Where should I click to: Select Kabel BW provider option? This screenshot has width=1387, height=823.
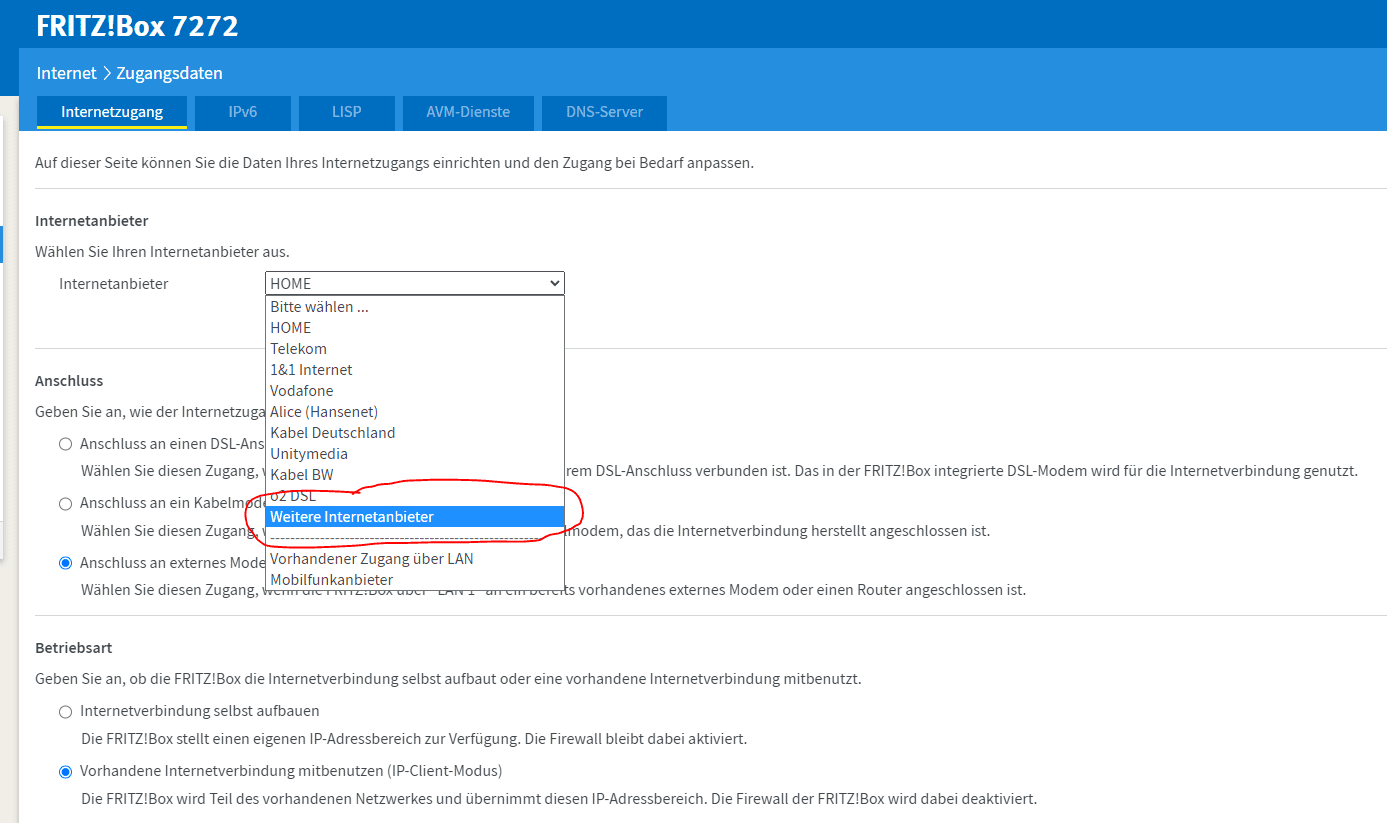point(415,475)
